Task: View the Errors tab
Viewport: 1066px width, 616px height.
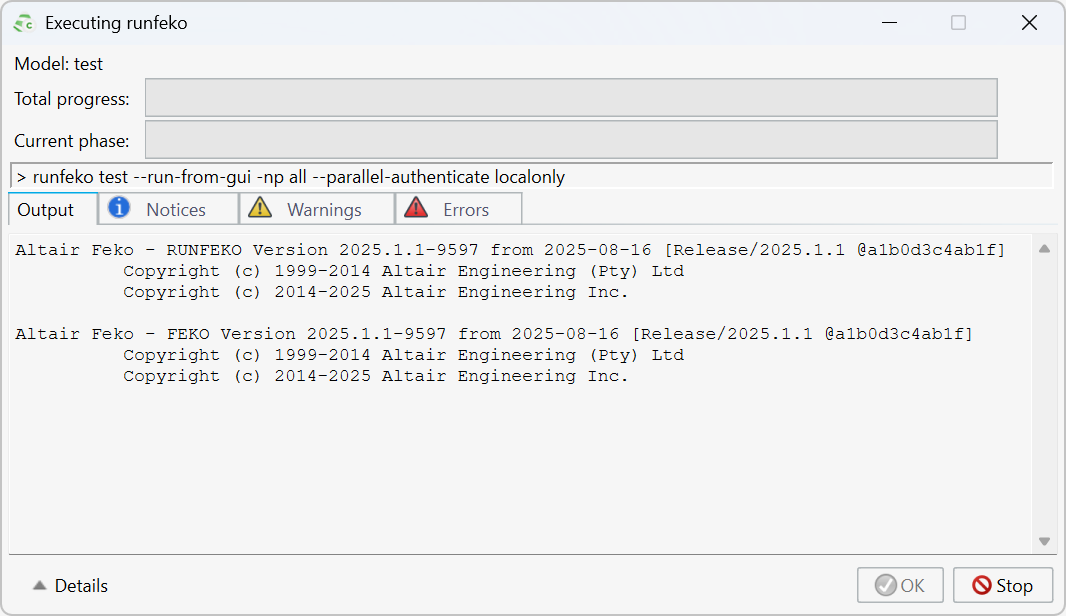Action: 458,208
